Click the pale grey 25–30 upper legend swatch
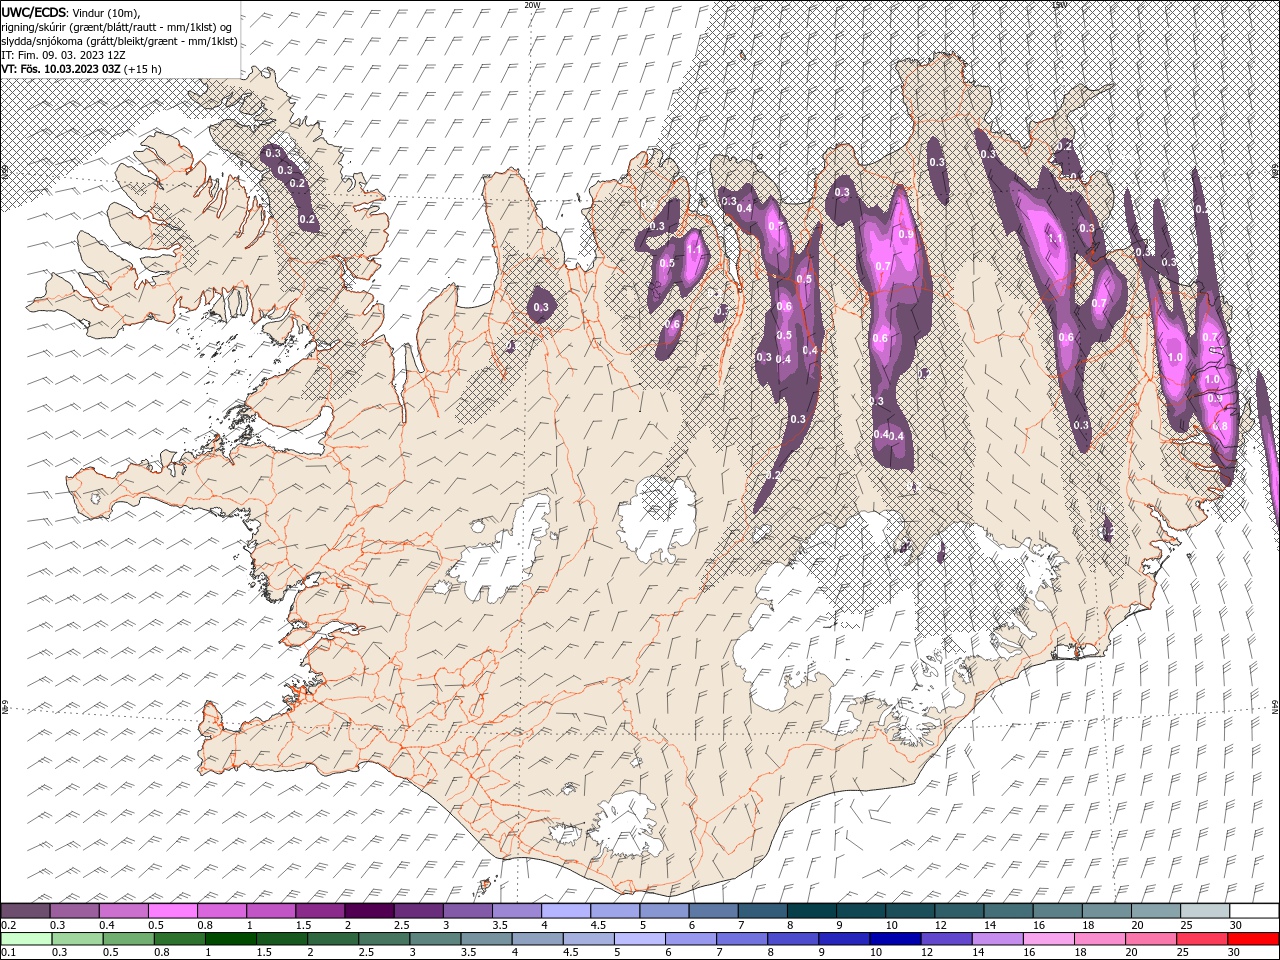 (1204, 911)
